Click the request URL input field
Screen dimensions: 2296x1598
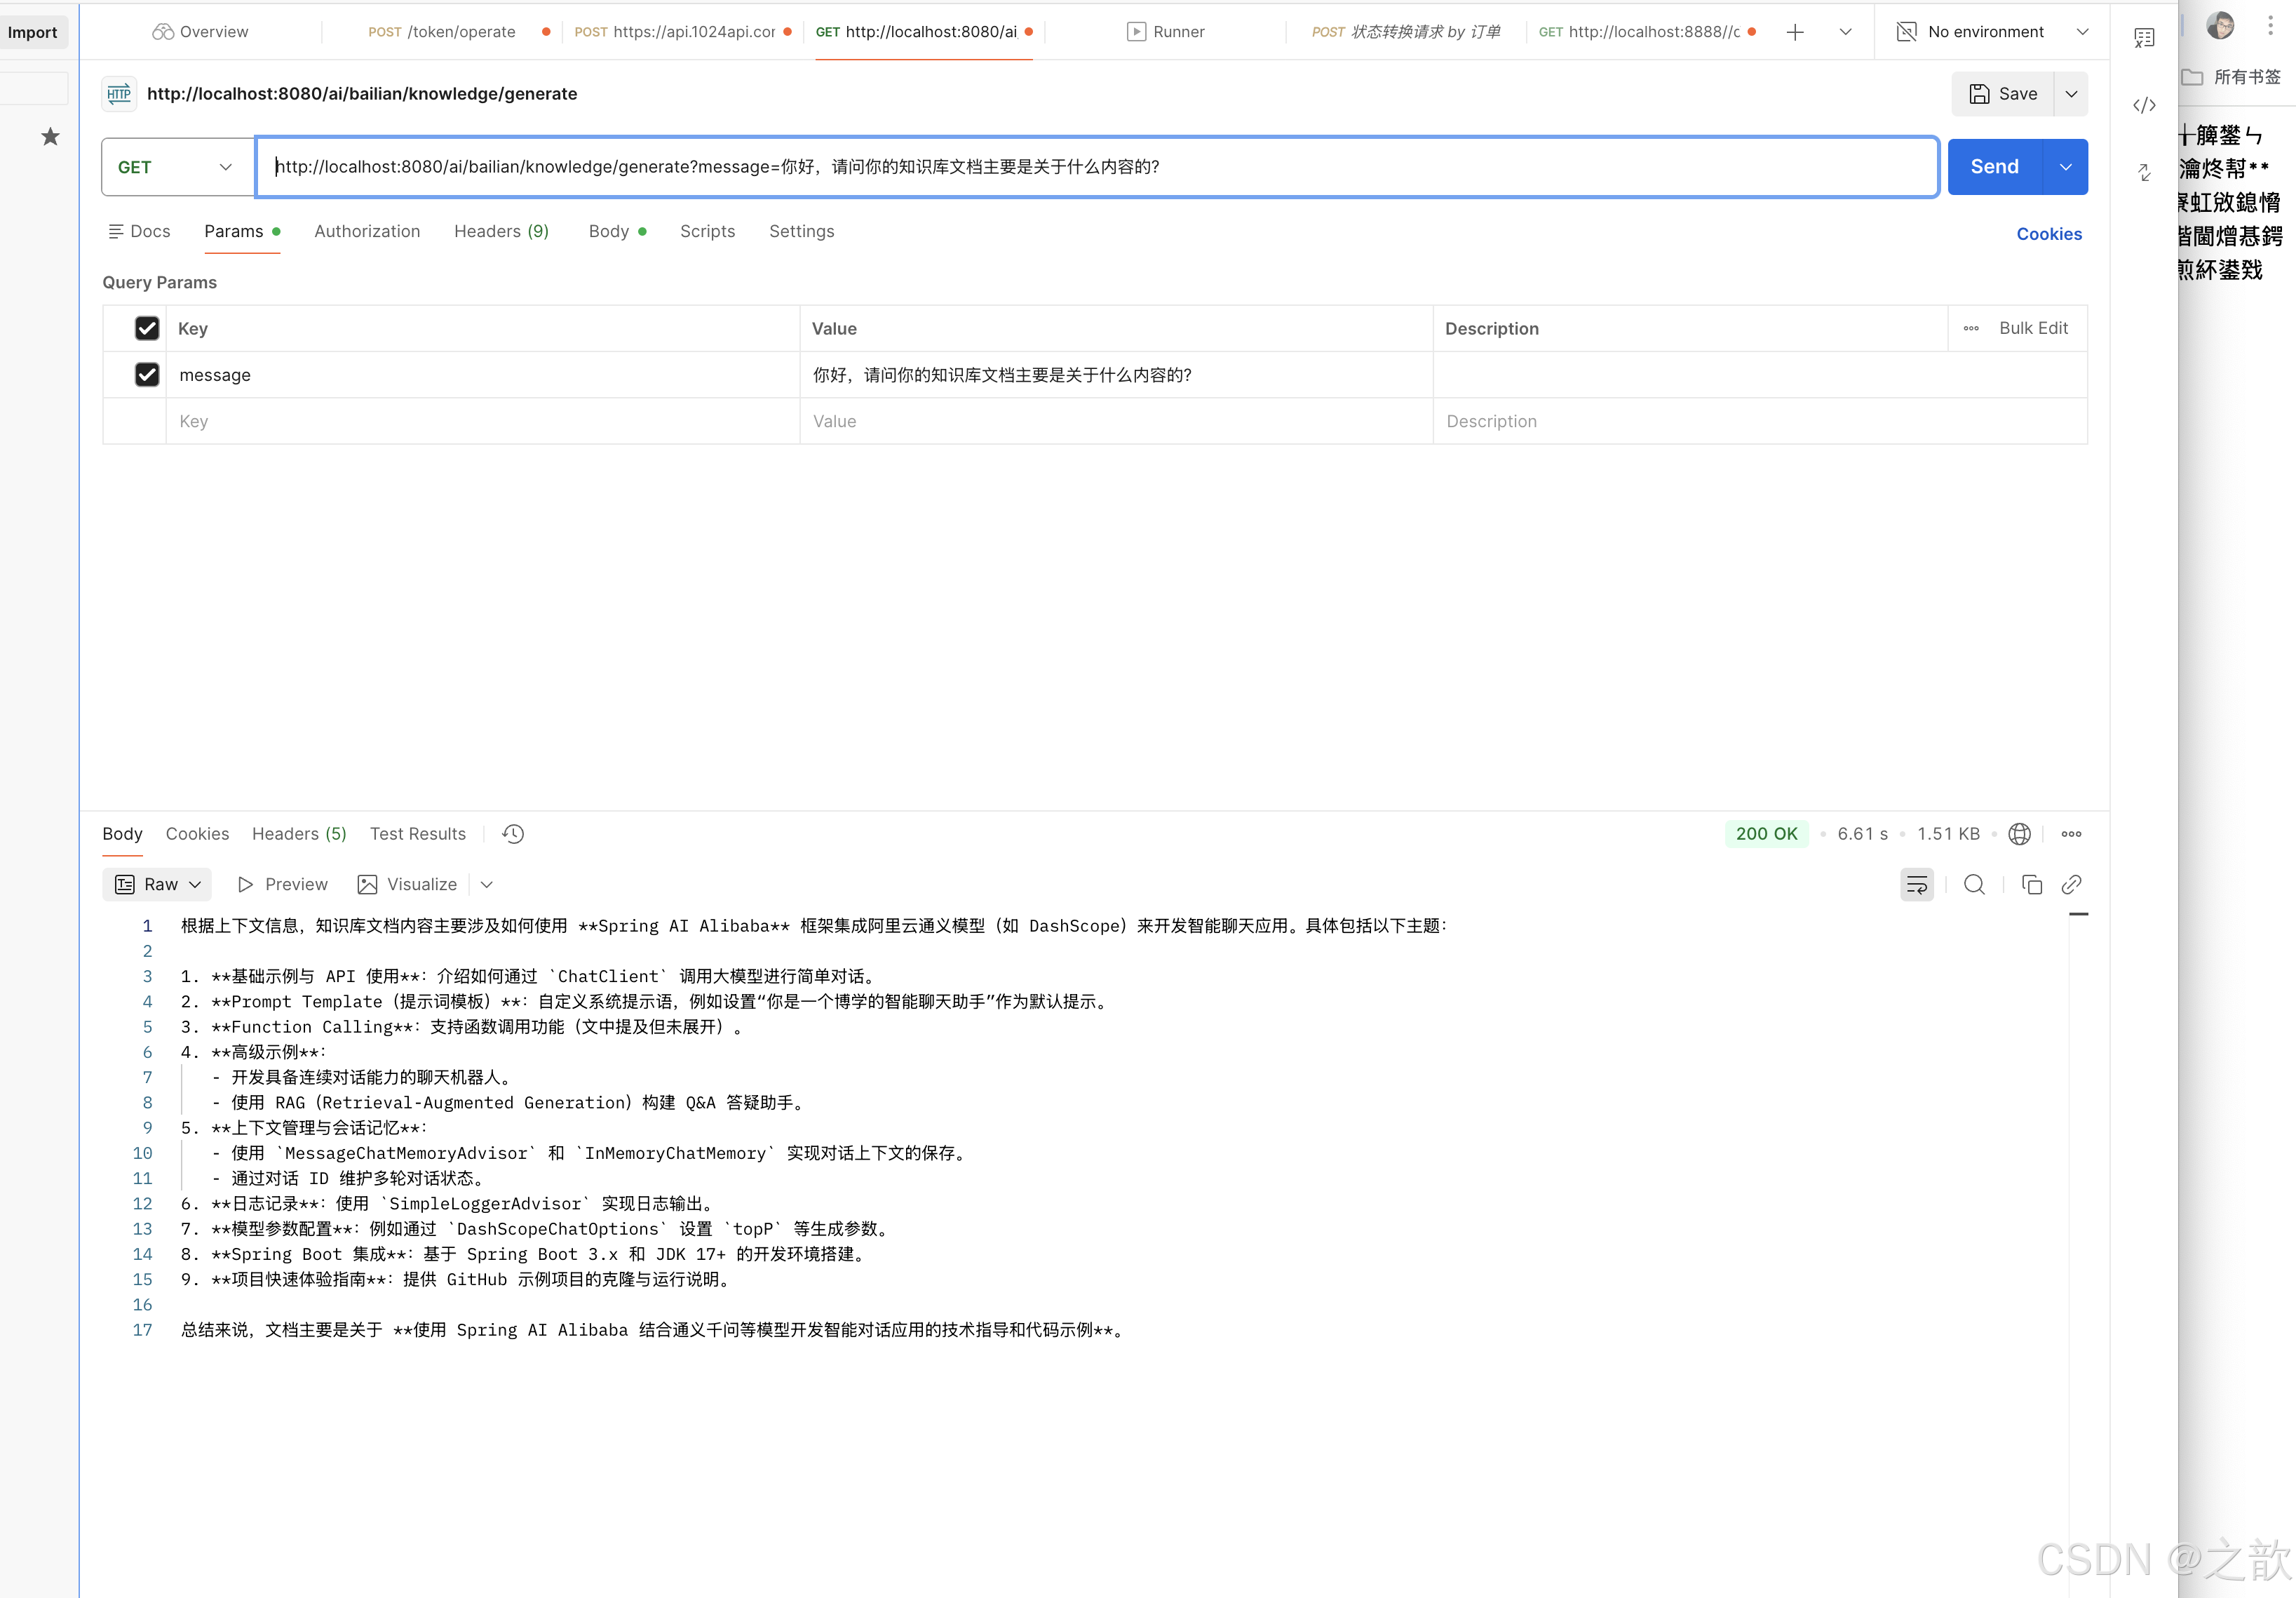point(1096,167)
